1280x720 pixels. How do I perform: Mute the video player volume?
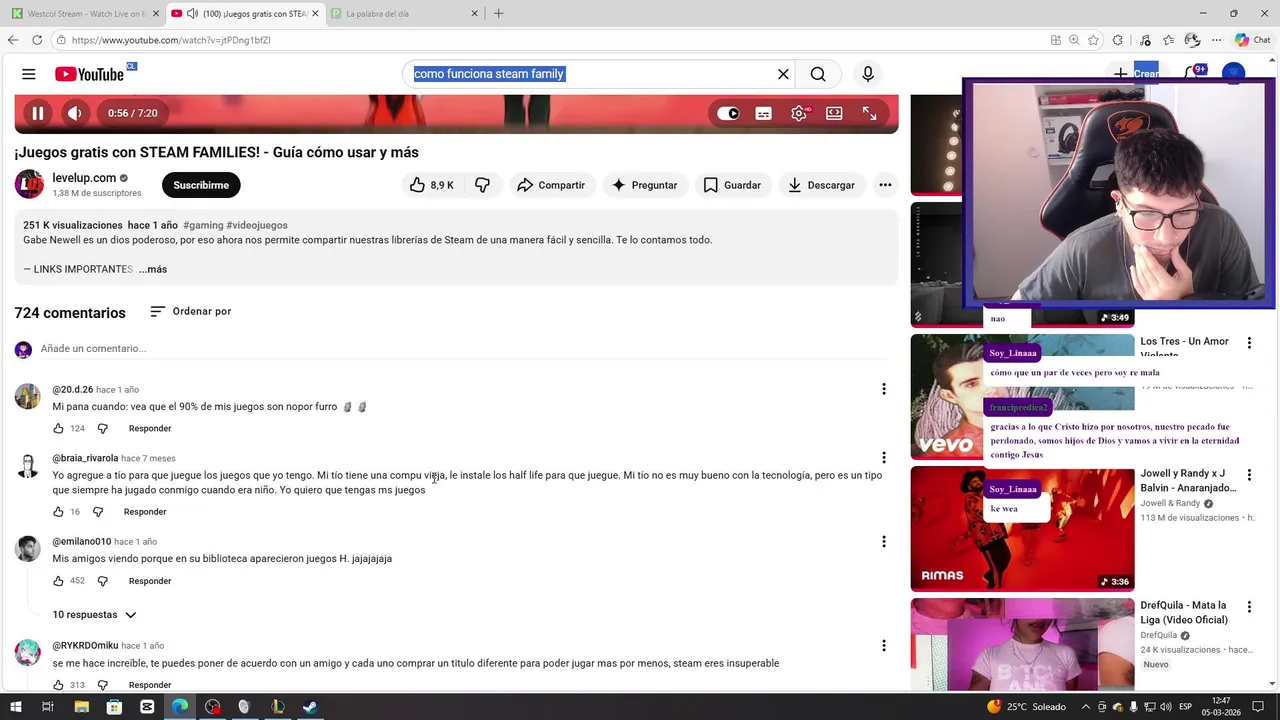[75, 113]
